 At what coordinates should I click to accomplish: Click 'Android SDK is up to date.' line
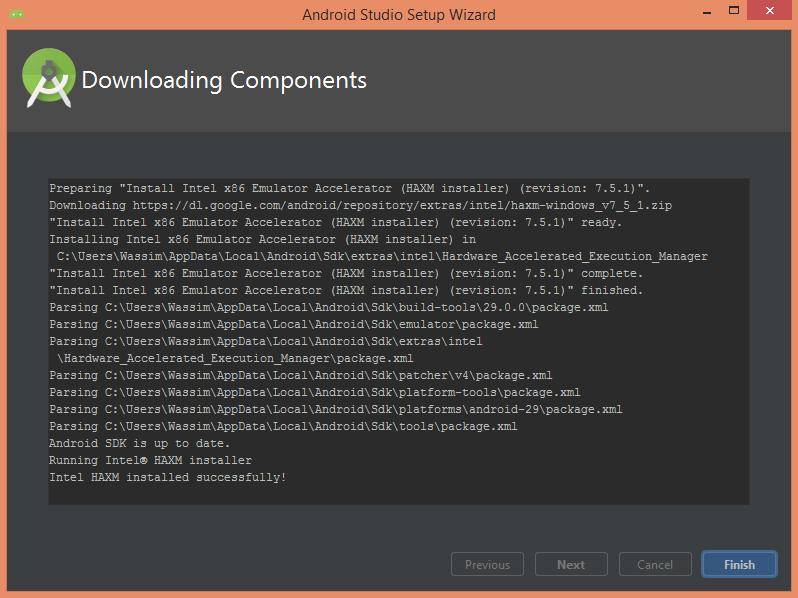pos(139,443)
